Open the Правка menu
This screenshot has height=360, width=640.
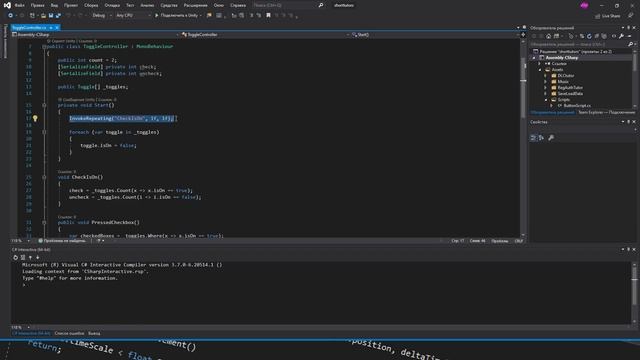(x=37, y=5)
